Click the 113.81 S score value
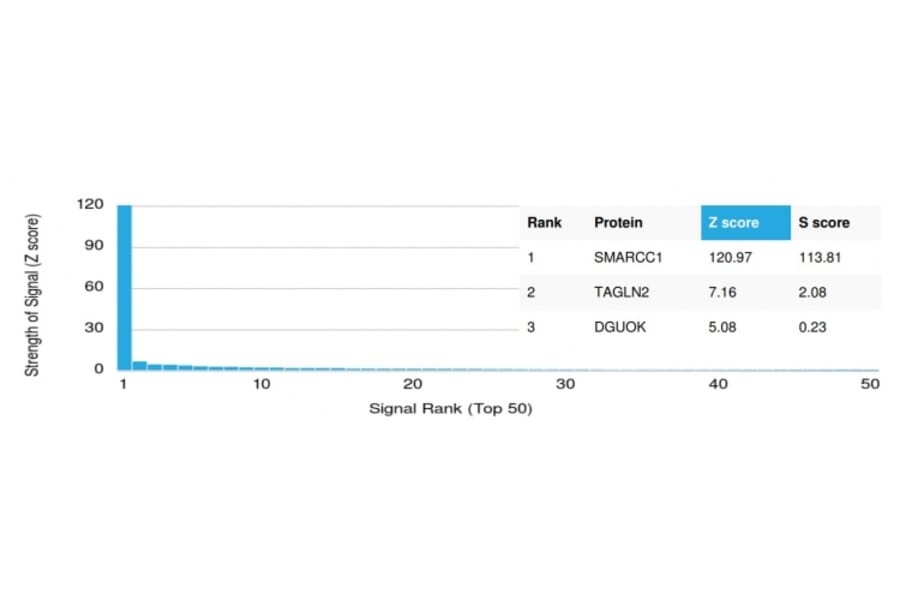This screenshot has width=900, height=594. tap(820, 258)
